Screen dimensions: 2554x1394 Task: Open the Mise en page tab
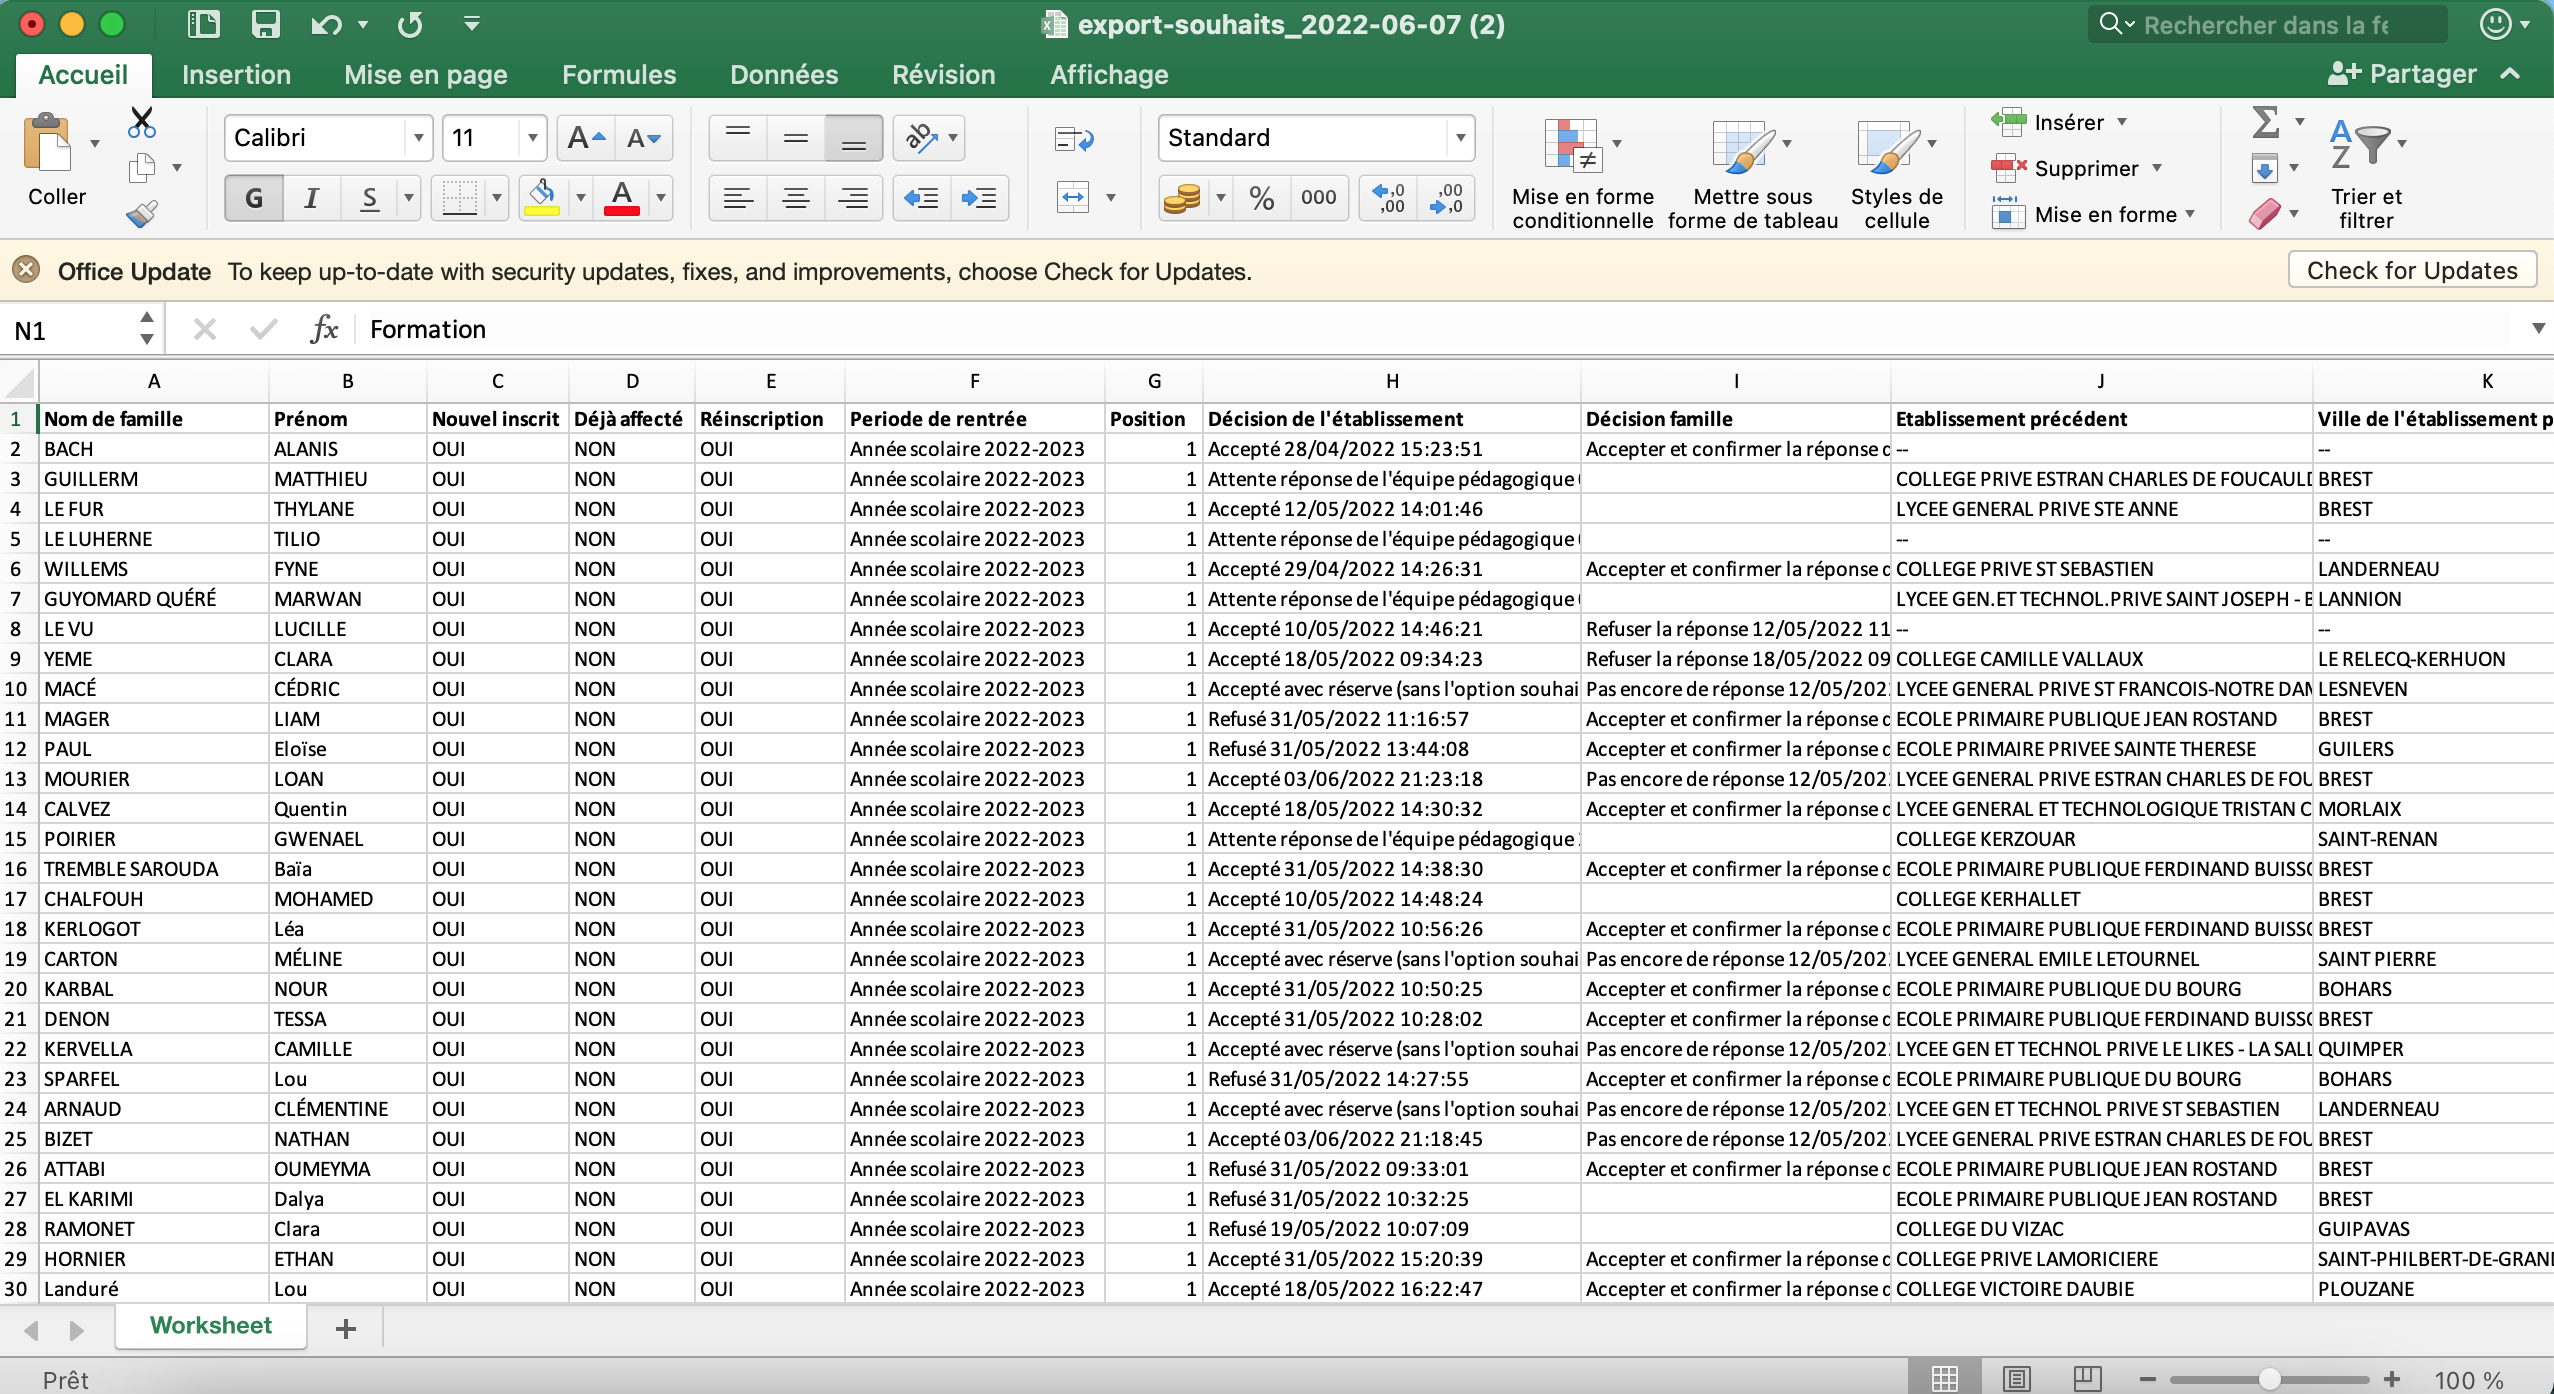coord(426,74)
